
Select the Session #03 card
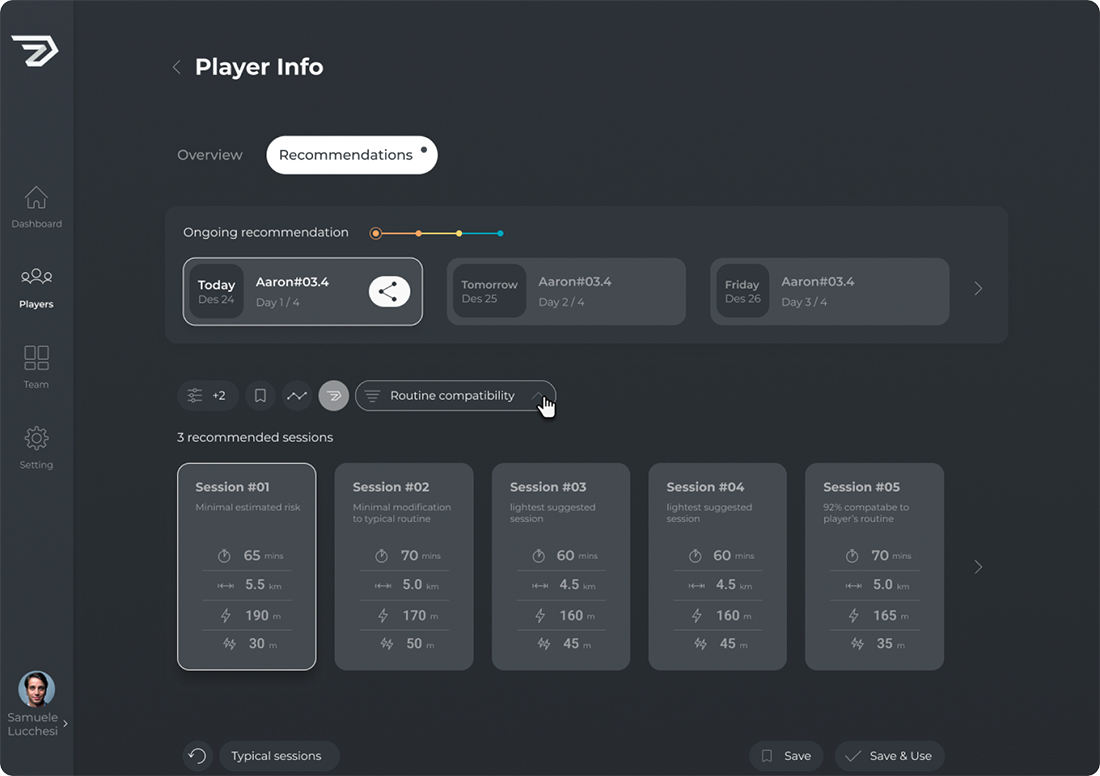[x=560, y=566]
